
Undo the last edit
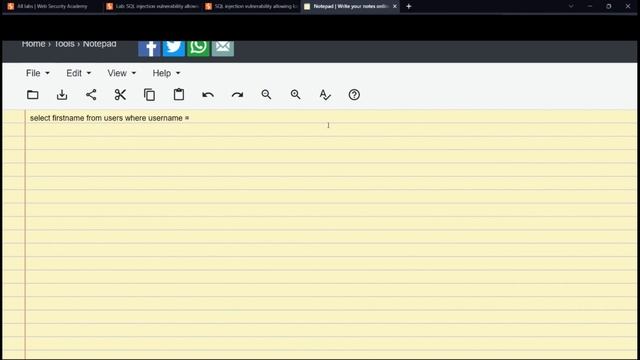pyautogui.click(x=208, y=95)
